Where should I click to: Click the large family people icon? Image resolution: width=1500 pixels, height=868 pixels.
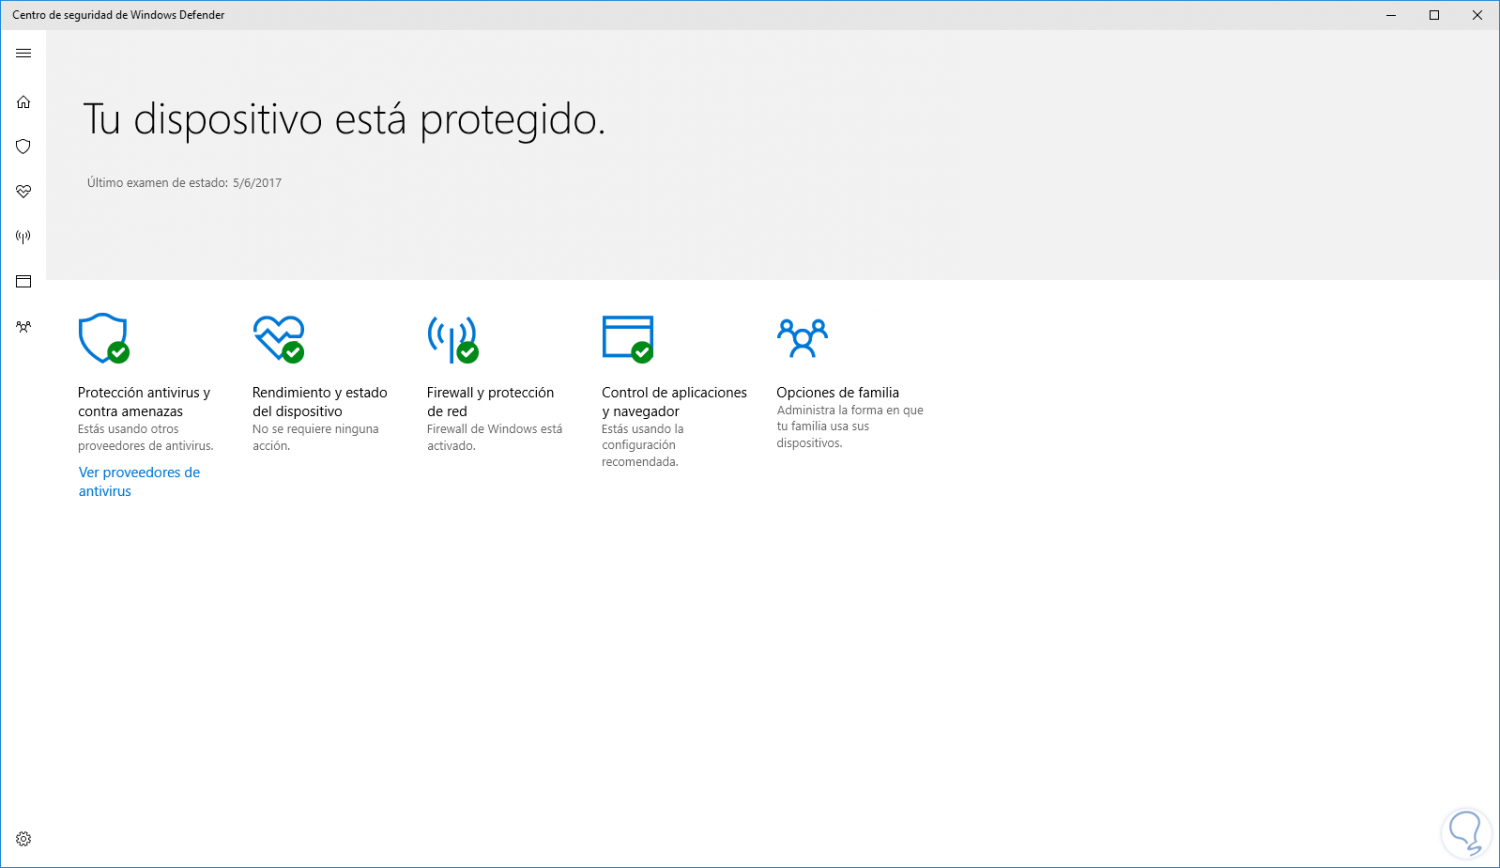[x=802, y=338]
